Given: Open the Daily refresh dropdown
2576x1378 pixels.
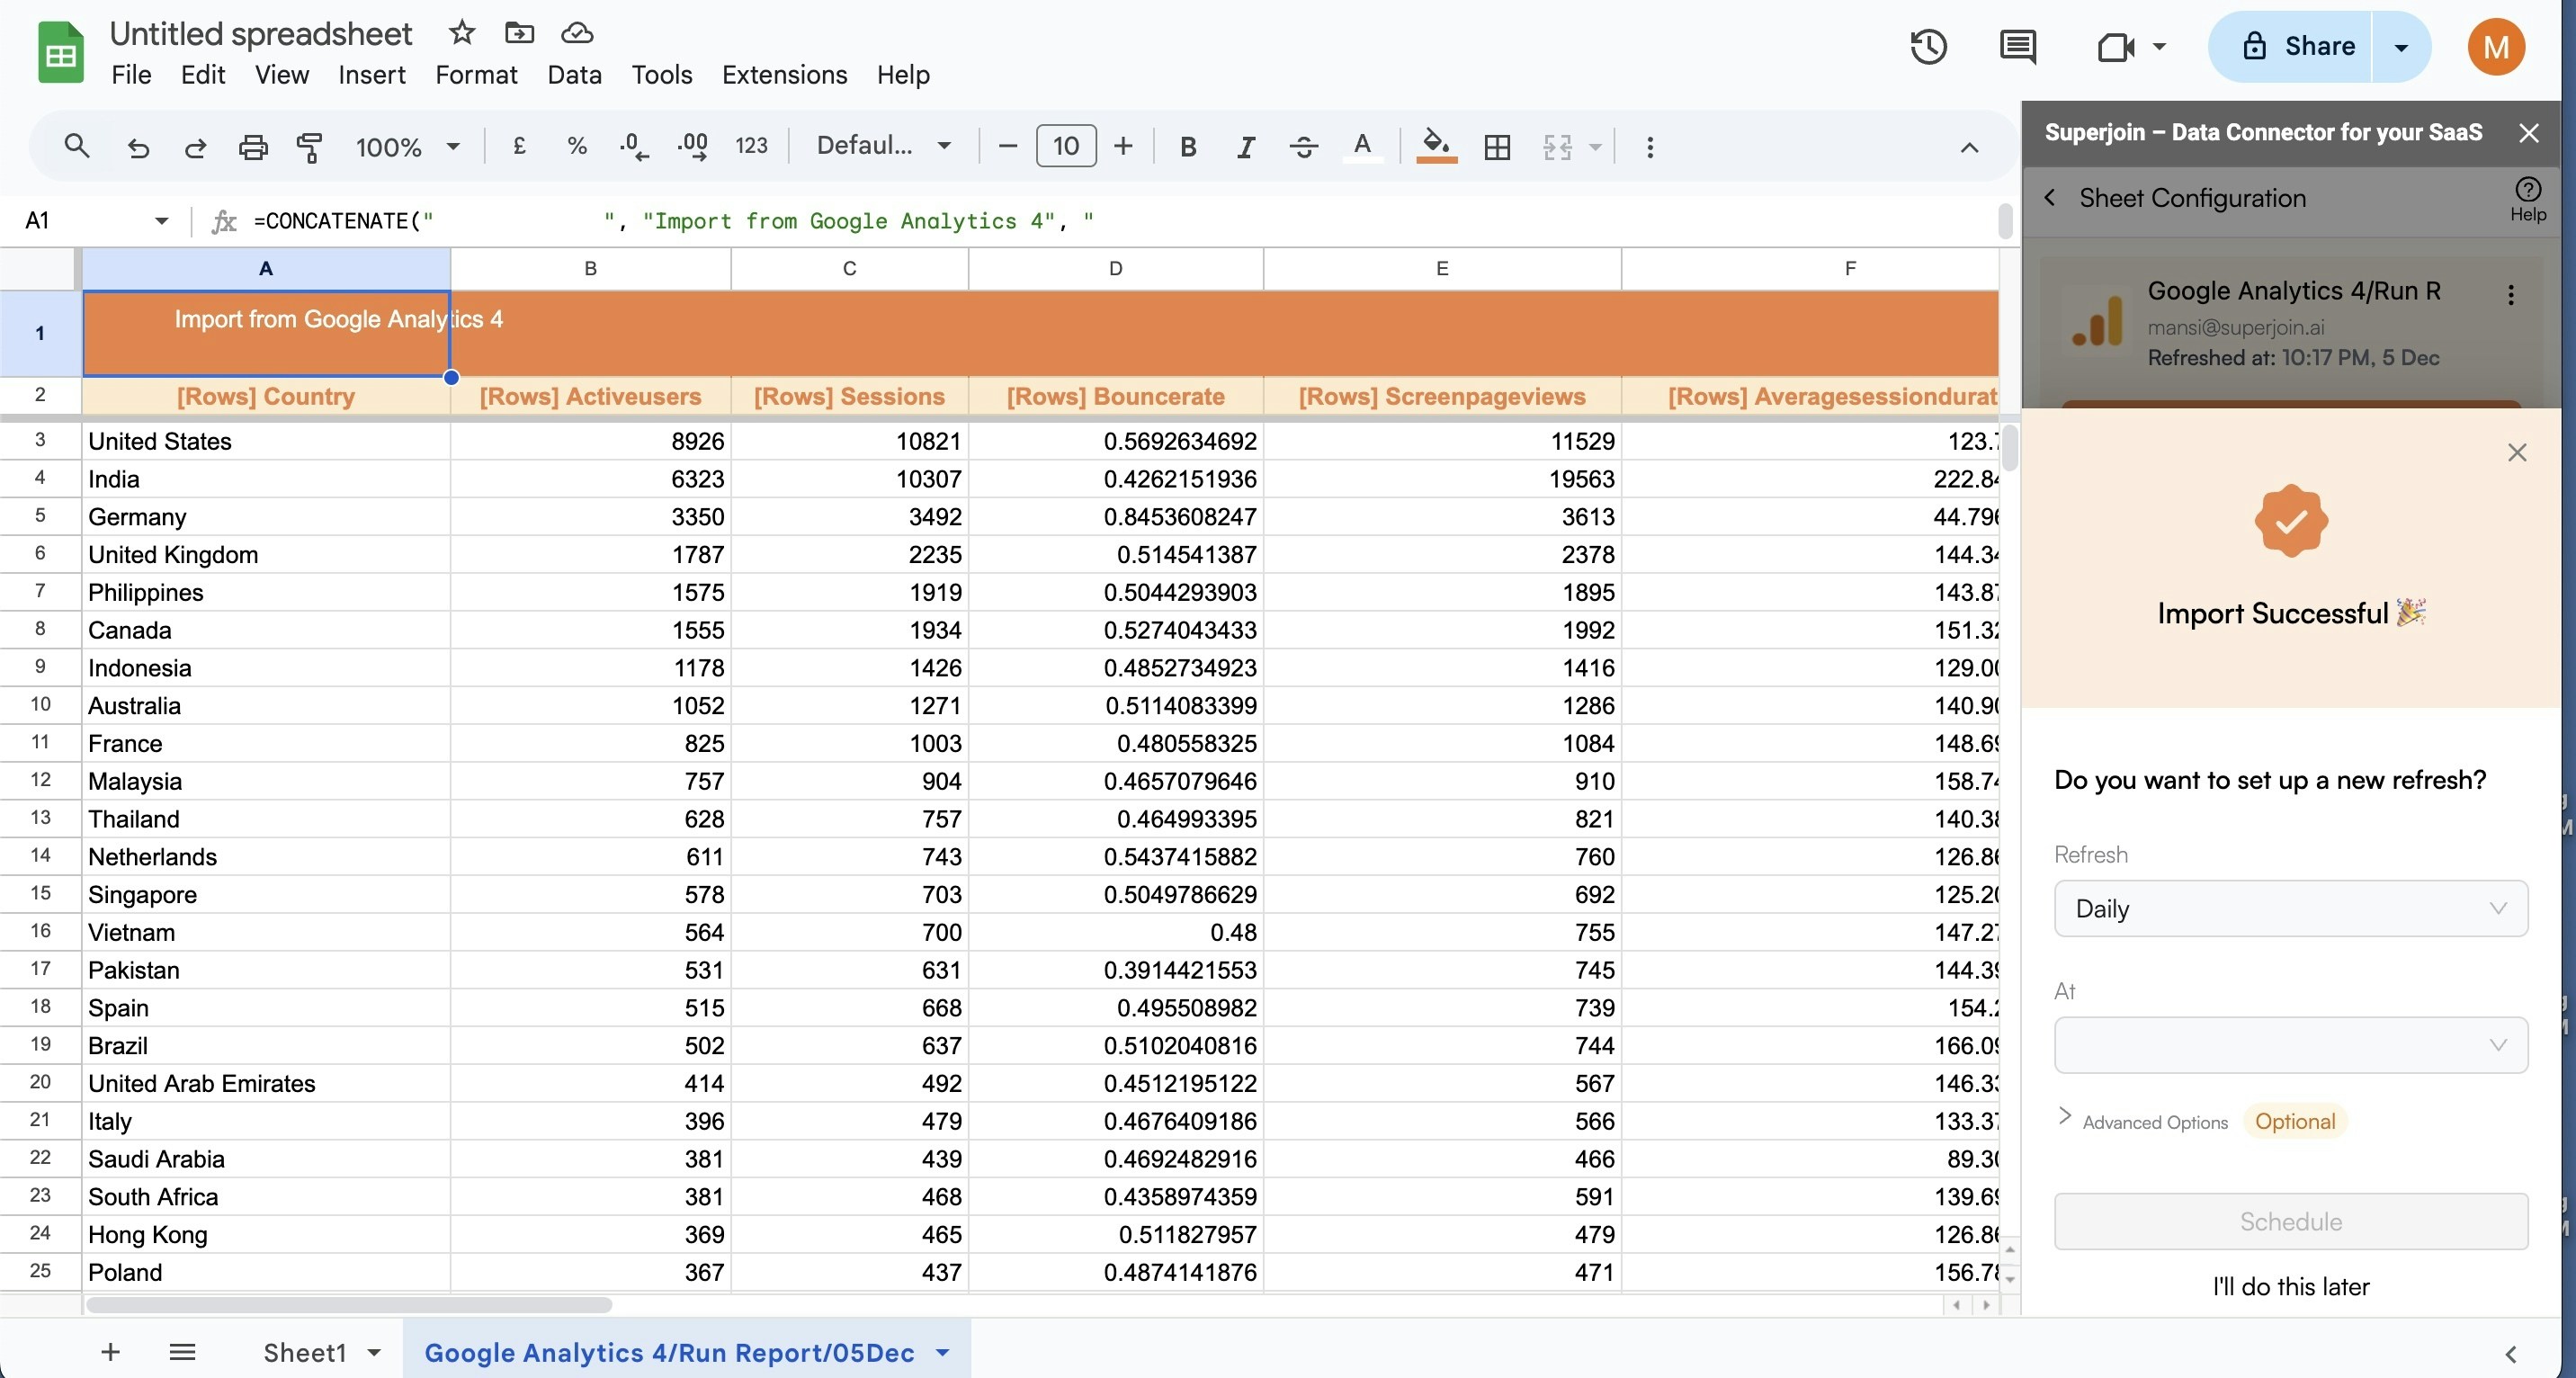Looking at the screenshot, I should click(x=2290, y=908).
